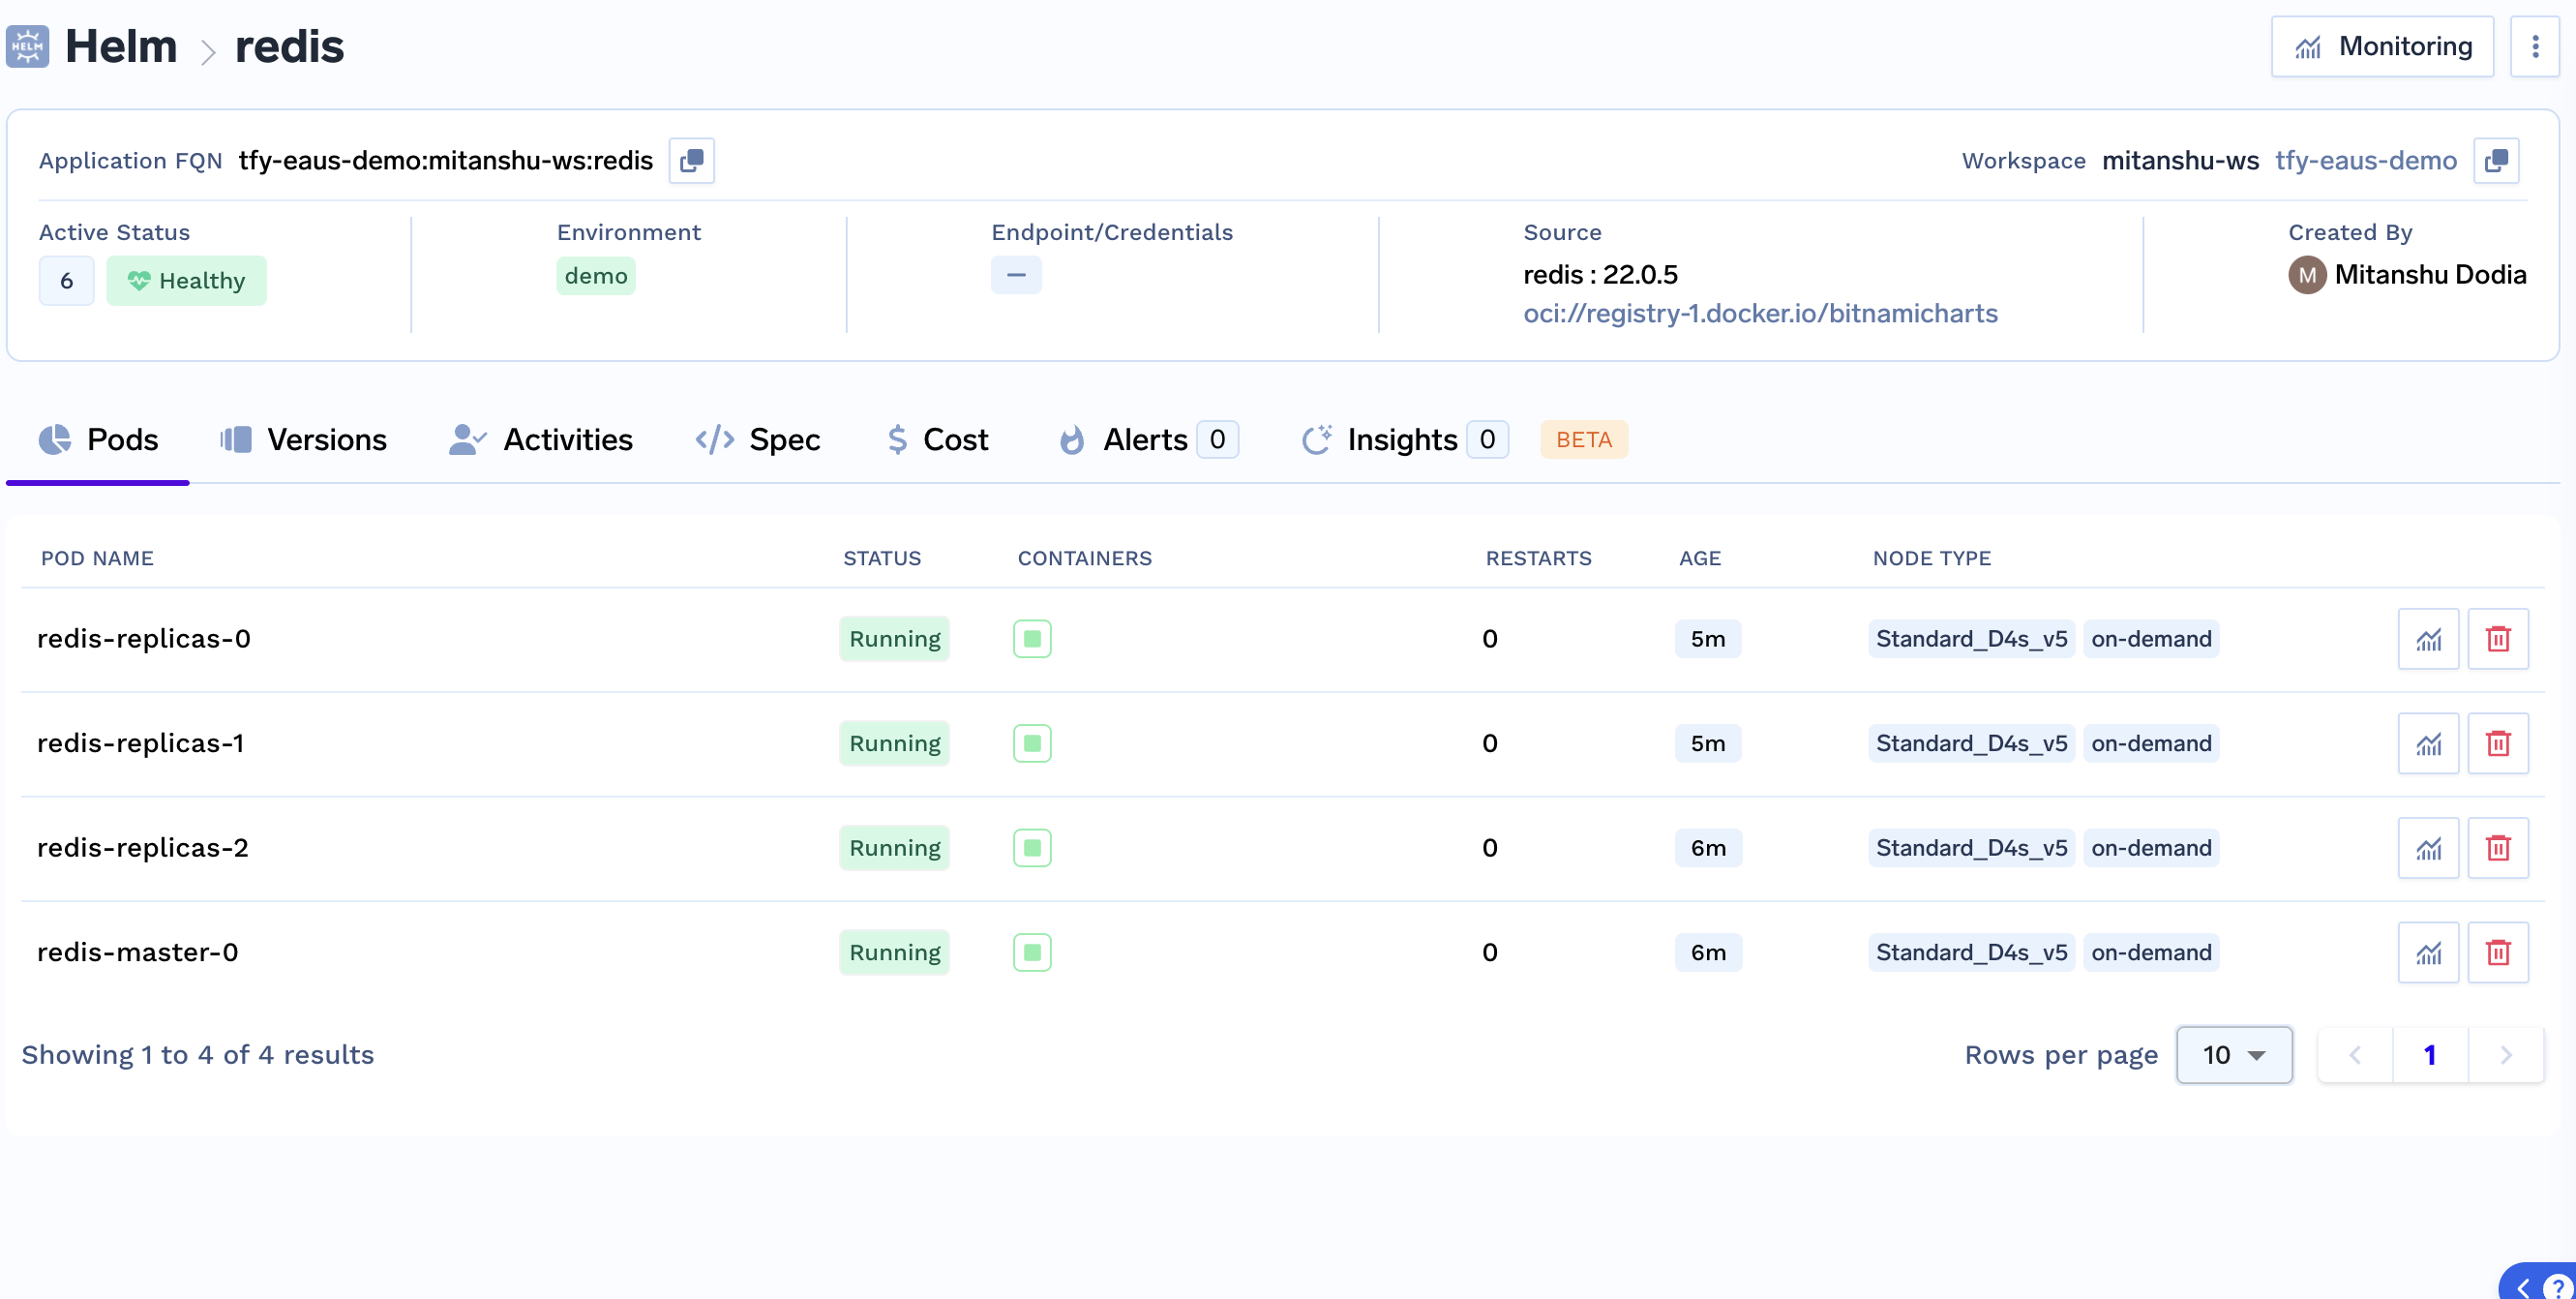View metrics for redis-replicas-2
This screenshot has width=2576, height=1299.
(x=2428, y=848)
